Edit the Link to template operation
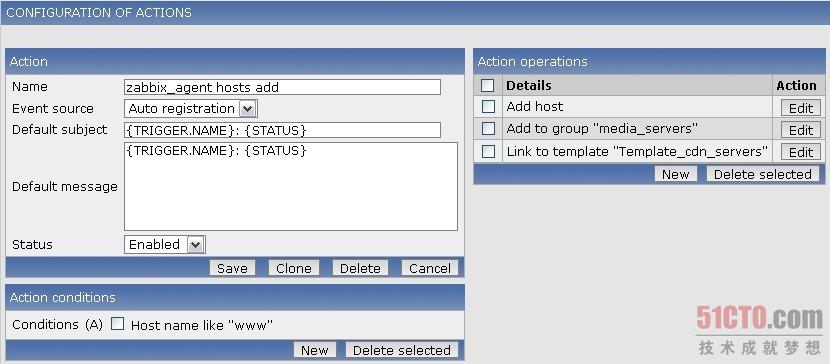Viewport: 830px width, 364px height. 800,152
